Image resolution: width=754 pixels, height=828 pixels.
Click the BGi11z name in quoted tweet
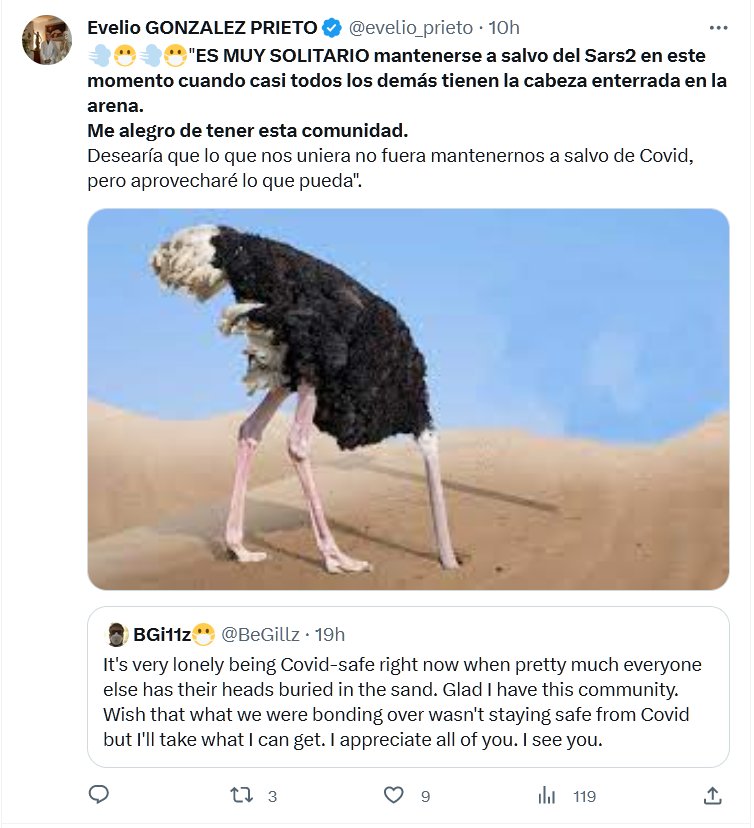[161, 634]
